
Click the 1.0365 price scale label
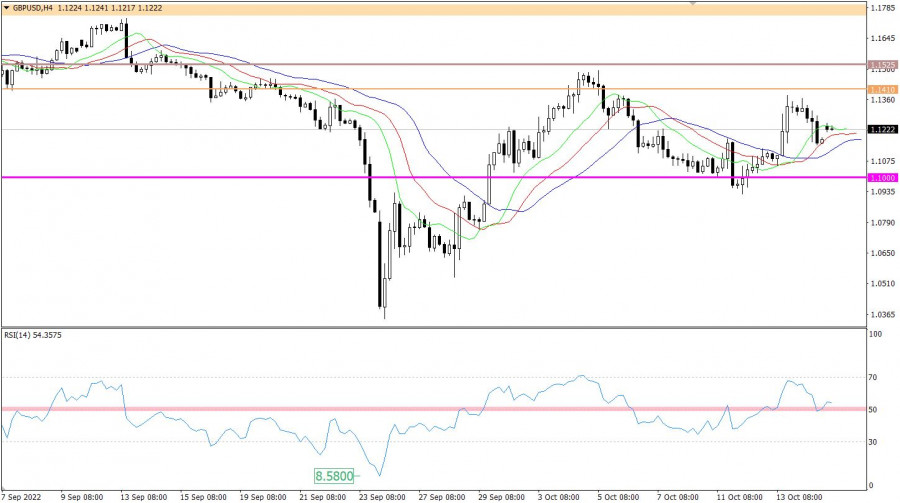pos(881,315)
